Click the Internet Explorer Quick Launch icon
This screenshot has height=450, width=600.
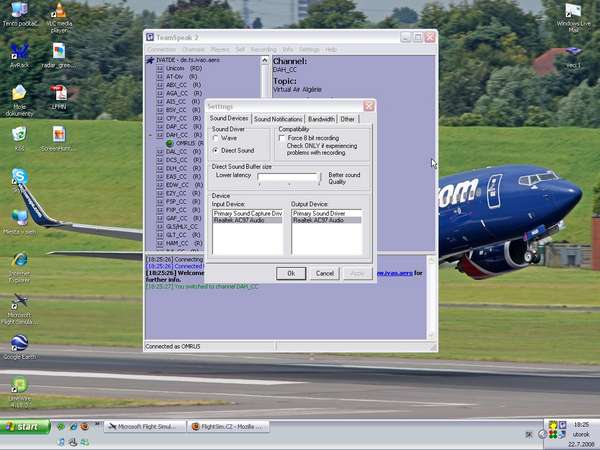[73, 426]
